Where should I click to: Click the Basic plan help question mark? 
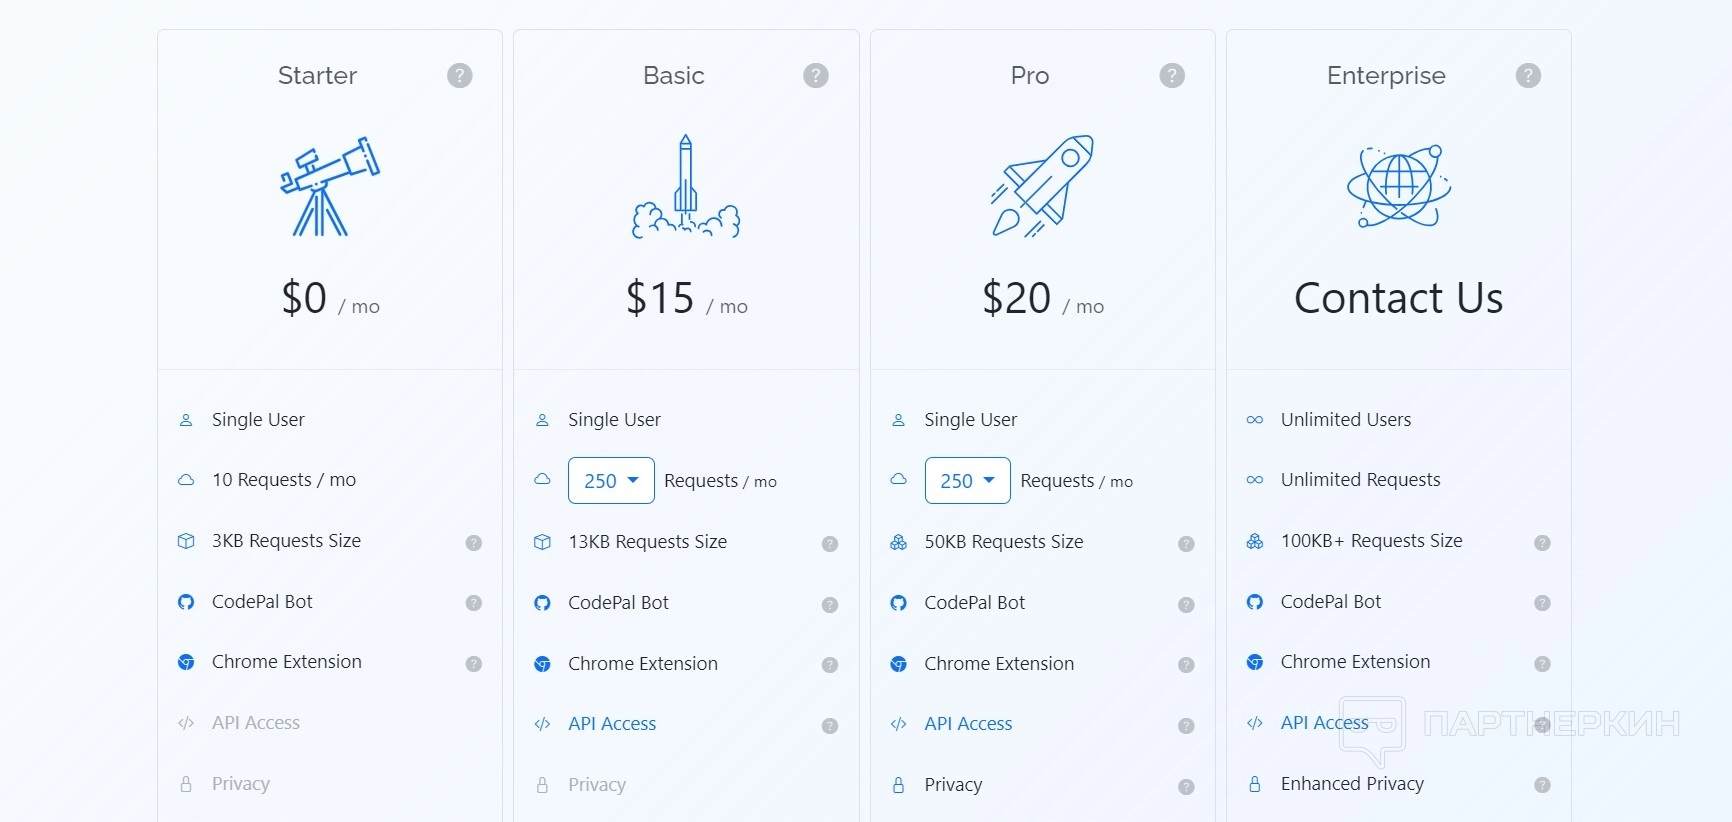[x=816, y=76]
